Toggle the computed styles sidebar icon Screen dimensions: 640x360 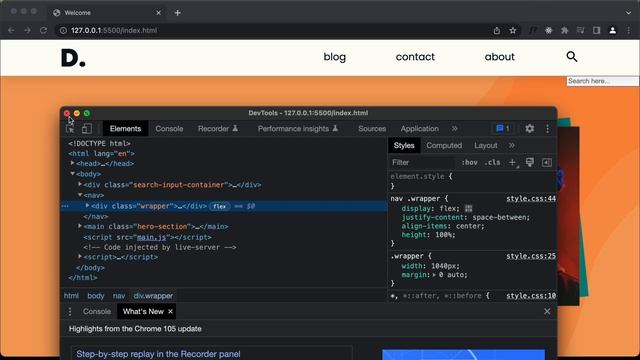pyautogui.click(x=547, y=162)
